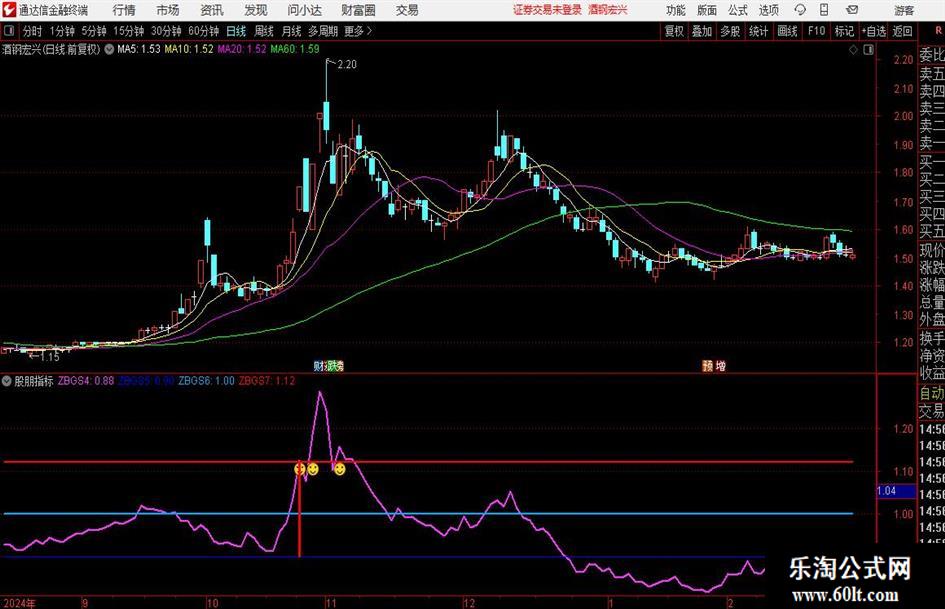Open the mail envelope icon
The height and width of the screenshot is (609, 945).
coord(852,10)
